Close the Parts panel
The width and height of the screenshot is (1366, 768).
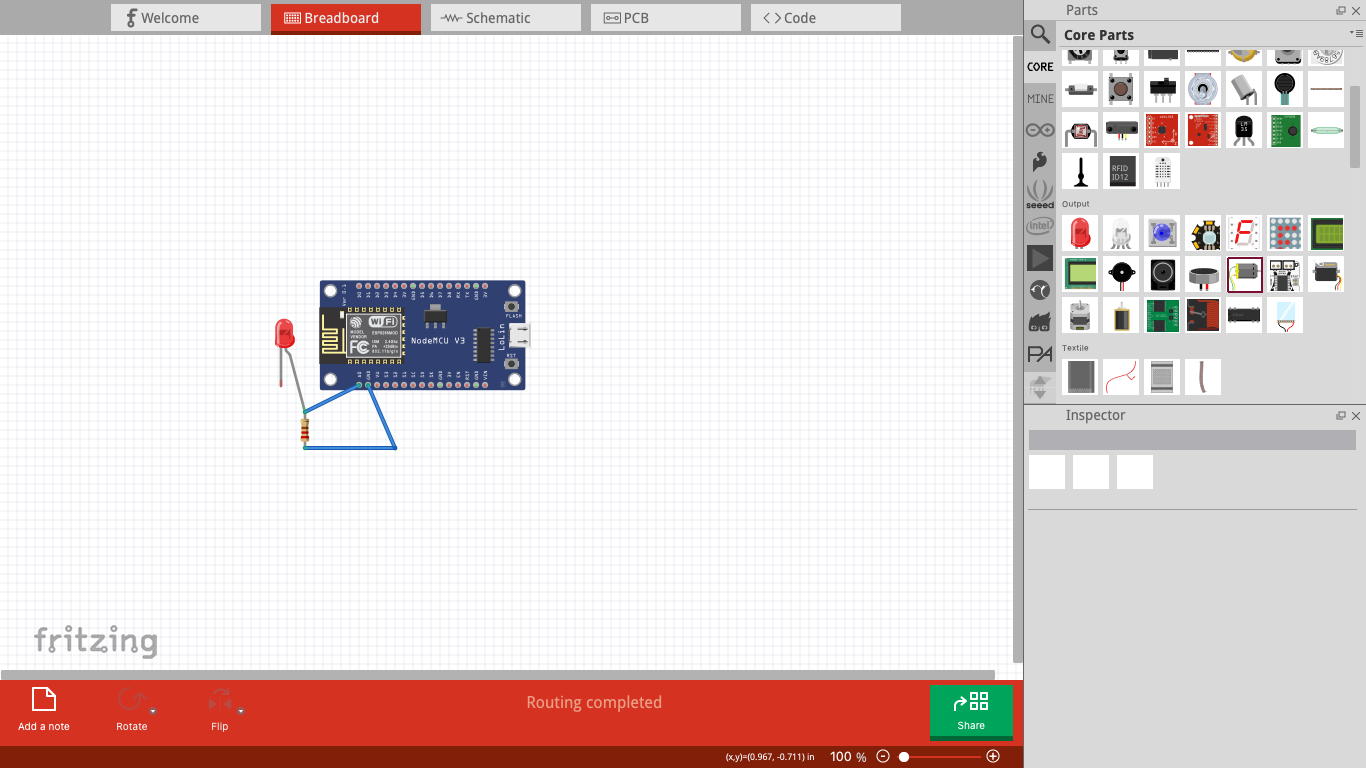pyautogui.click(x=1356, y=10)
